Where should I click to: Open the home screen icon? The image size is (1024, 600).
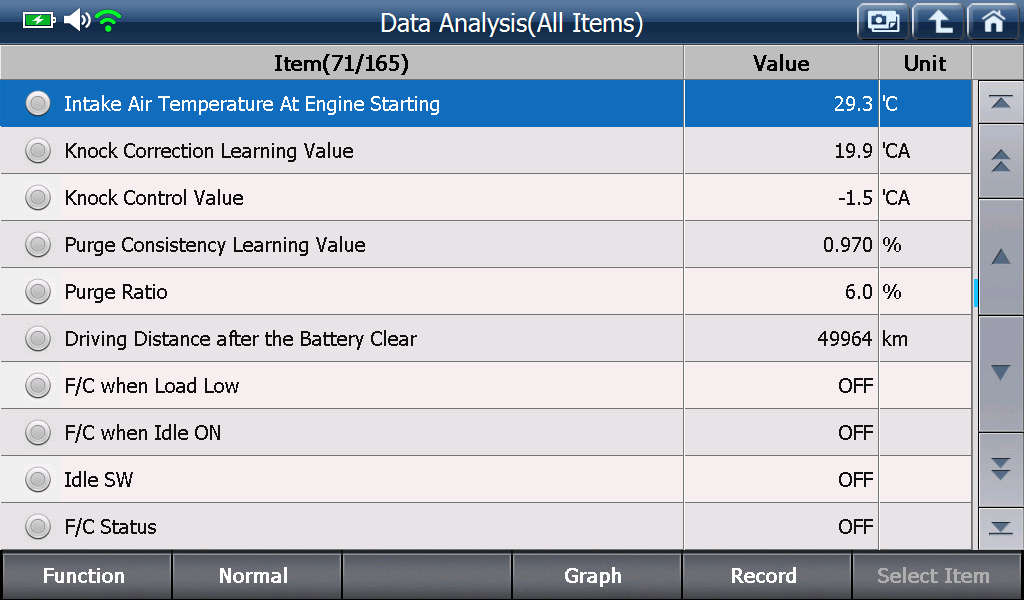click(993, 22)
